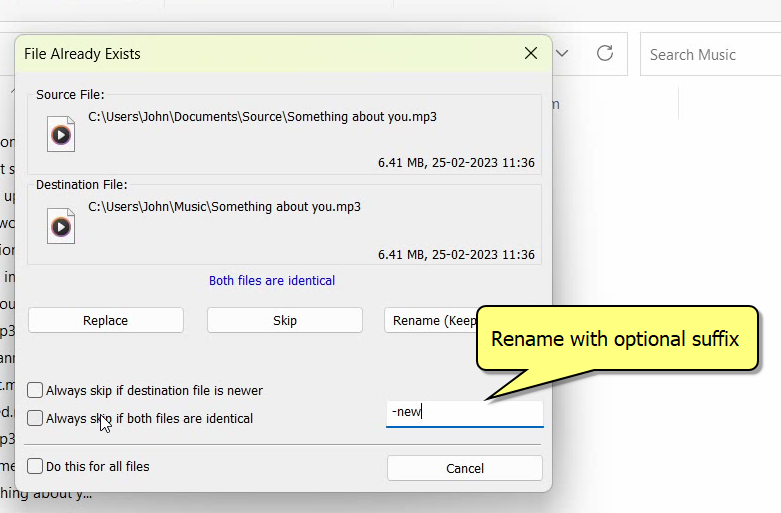Click the rename suffix field containing -new
This screenshot has height=513, width=781.
pyautogui.click(x=465, y=413)
